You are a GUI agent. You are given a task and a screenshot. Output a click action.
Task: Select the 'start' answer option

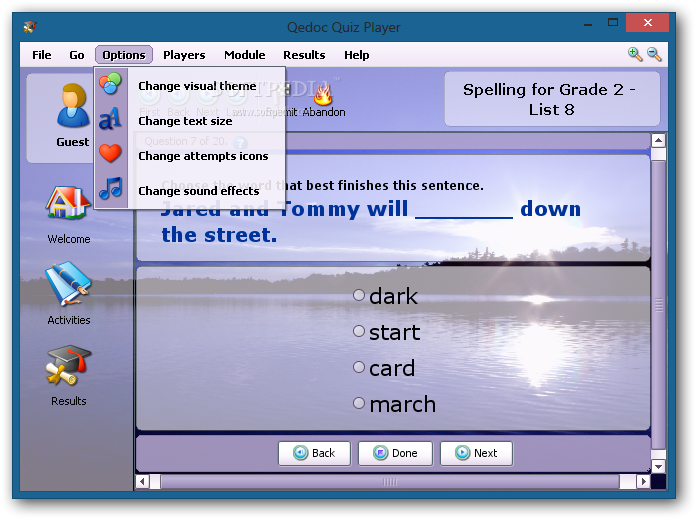pos(386,332)
